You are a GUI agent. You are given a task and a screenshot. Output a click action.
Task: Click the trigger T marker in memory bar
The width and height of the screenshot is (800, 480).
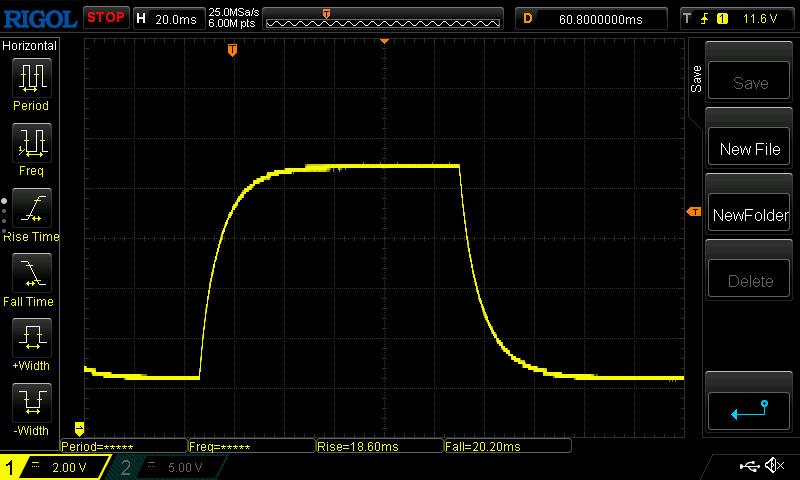(x=327, y=13)
